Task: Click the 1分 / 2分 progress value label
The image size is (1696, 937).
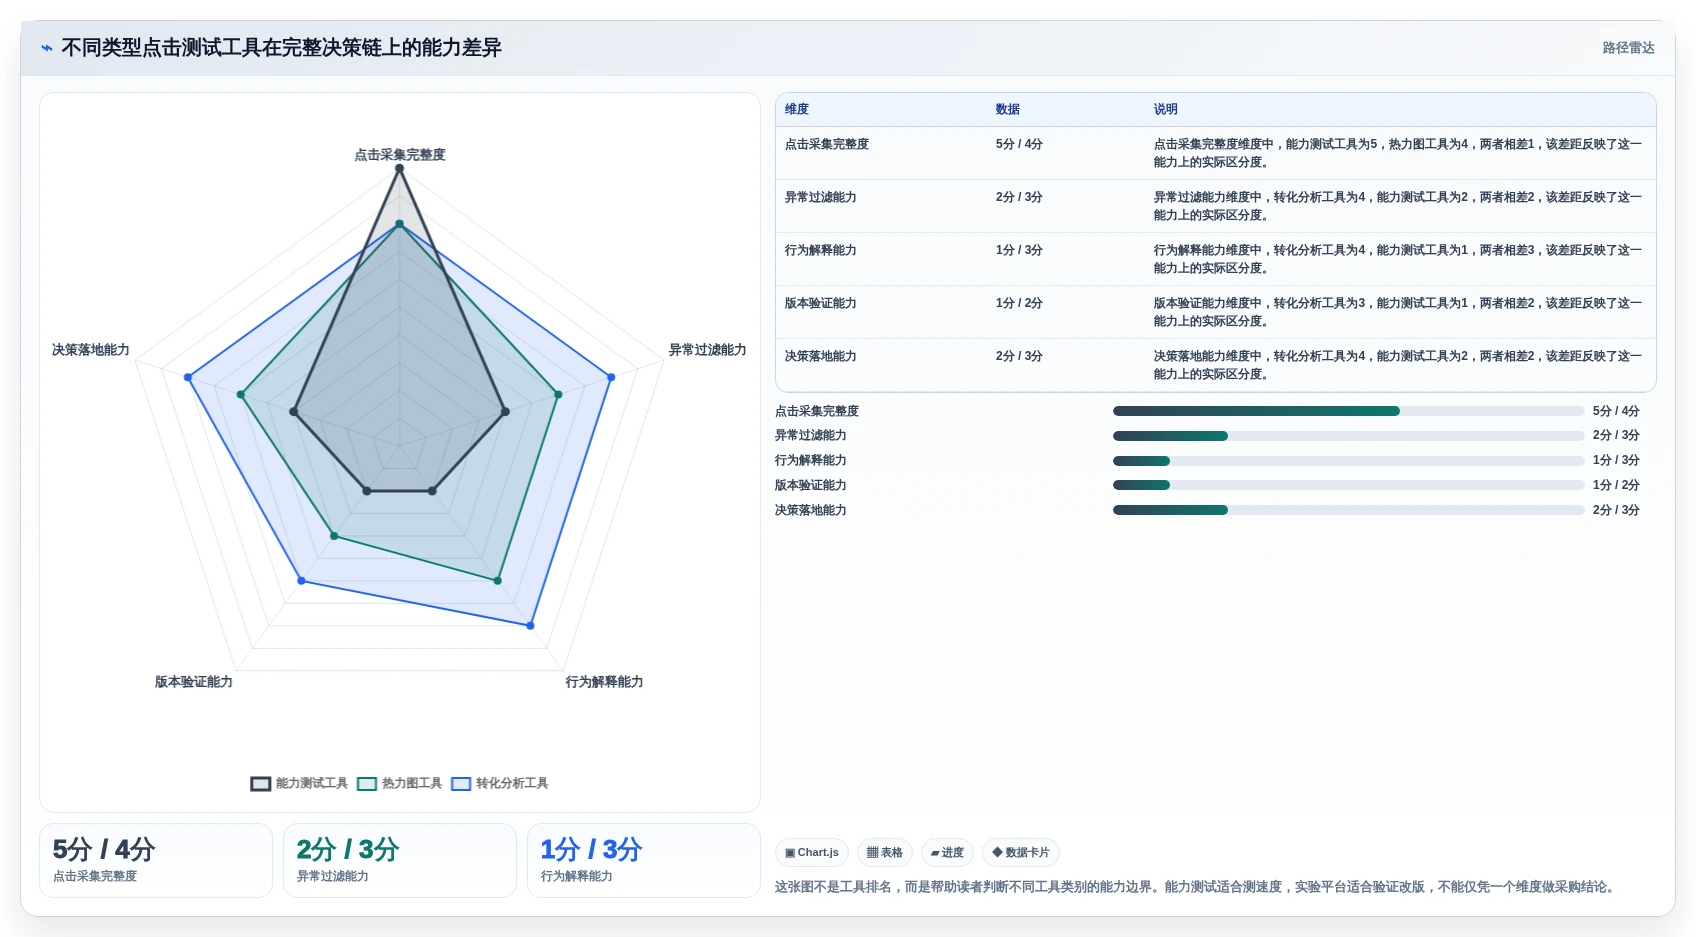Action: [1616, 485]
